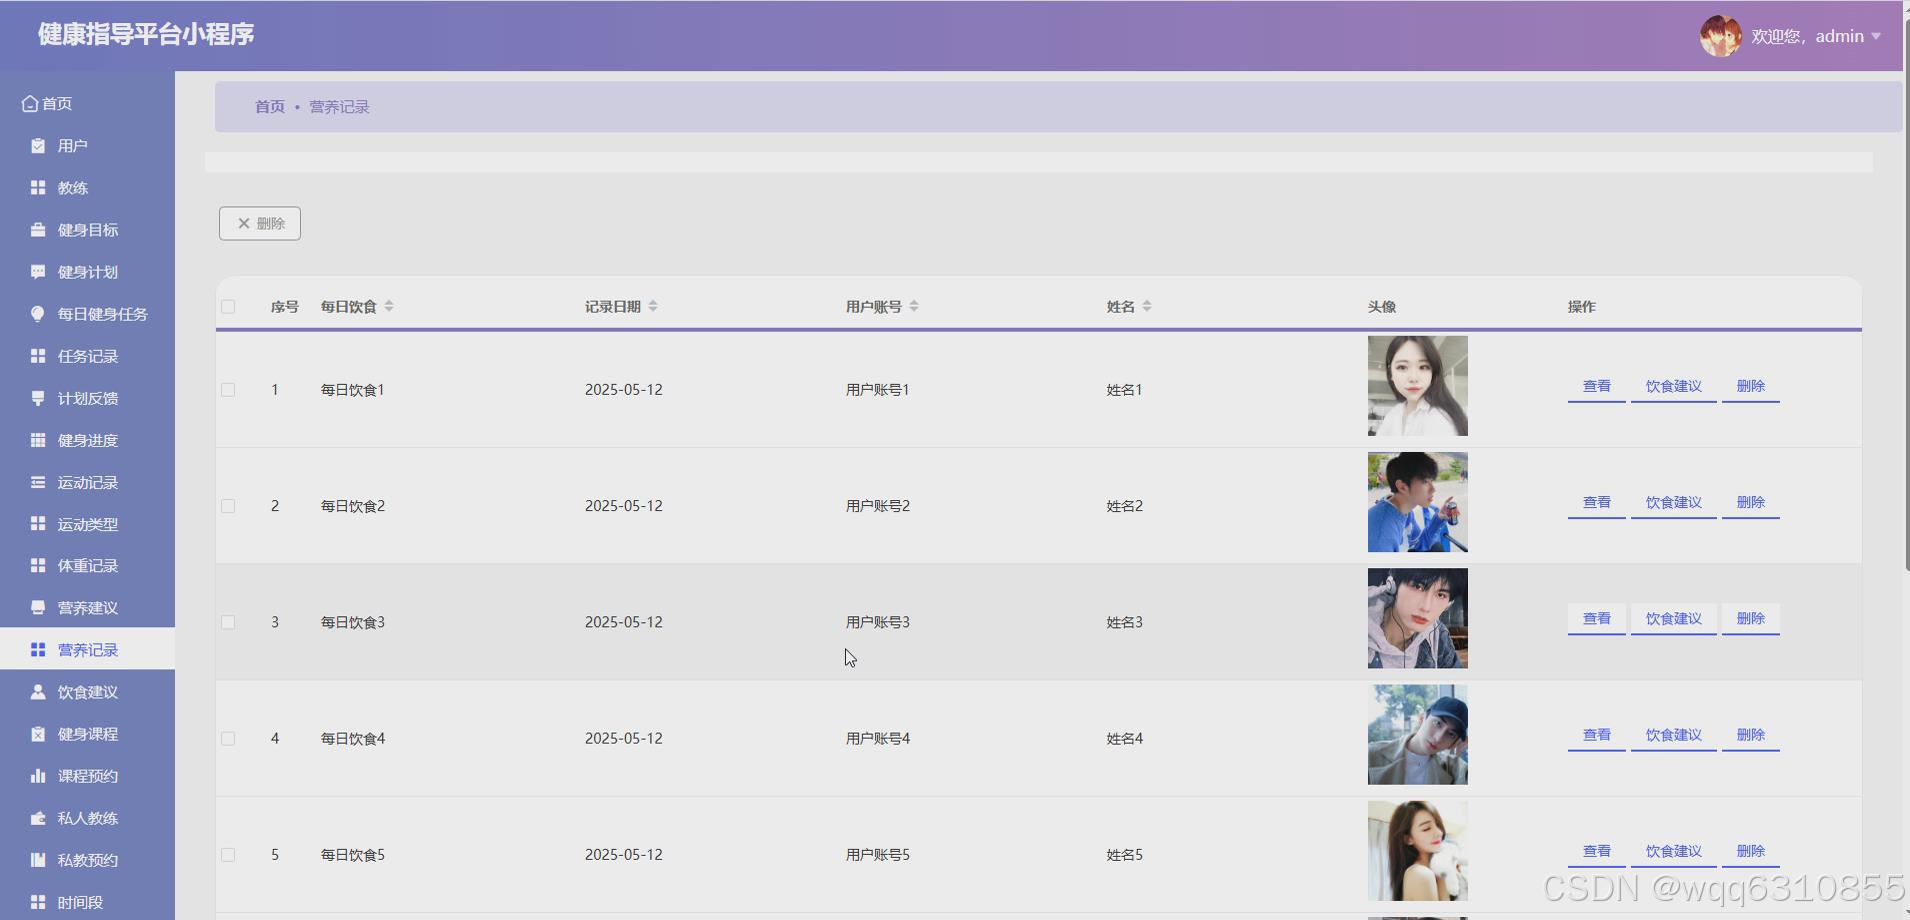Image resolution: width=1910 pixels, height=920 pixels.
Task: Click the 任务记录 grid icon
Action: (38, 356)
